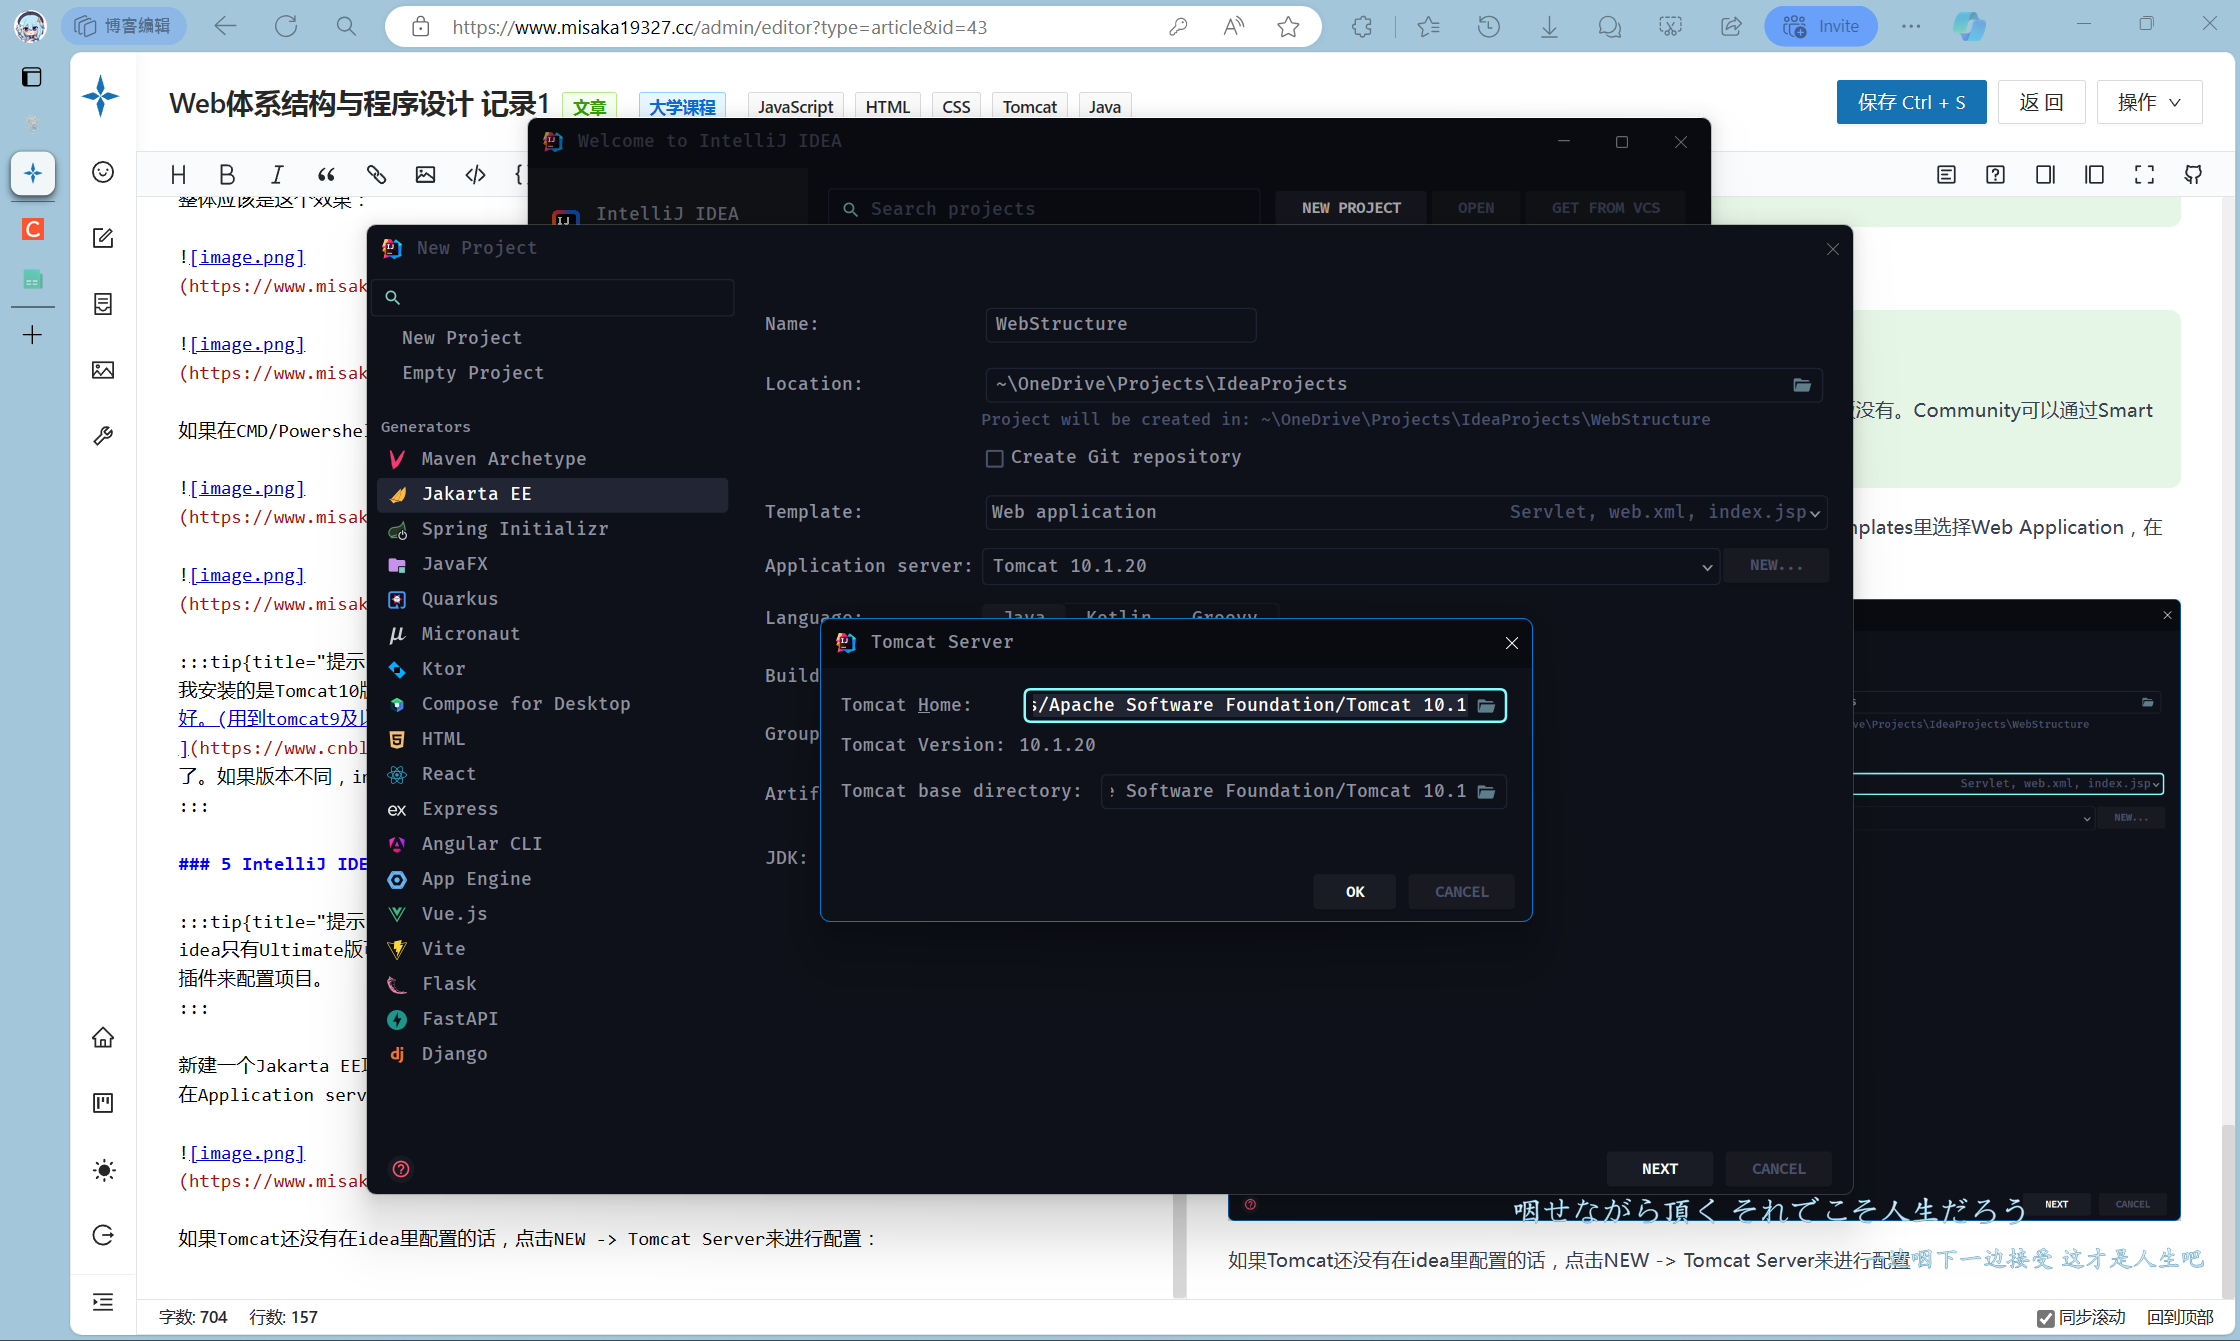Click OK in the Tomcat Server dialog
Image resolution: width=2240 pixels, height=1341 pixels.
pos(1354,892)
